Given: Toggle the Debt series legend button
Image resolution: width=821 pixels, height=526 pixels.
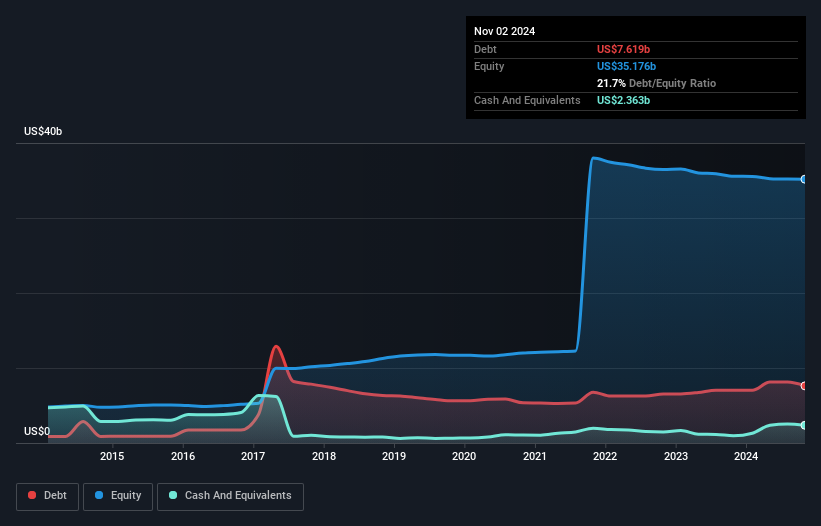Looking at the screenshot, I should pos(48,496).
